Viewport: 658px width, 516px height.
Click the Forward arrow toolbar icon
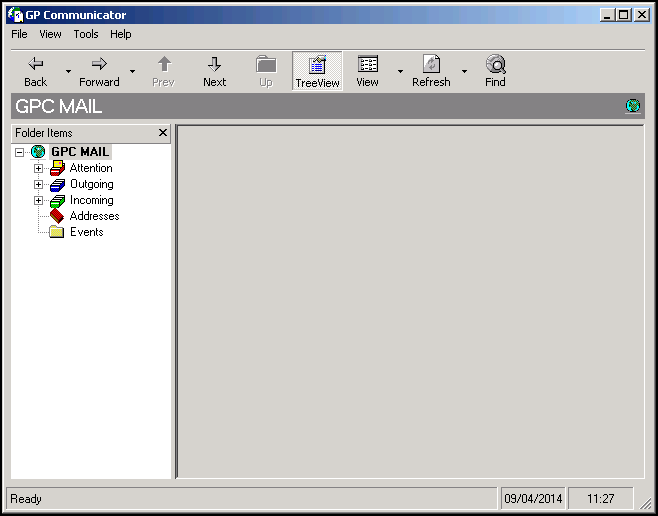(99, 65)
